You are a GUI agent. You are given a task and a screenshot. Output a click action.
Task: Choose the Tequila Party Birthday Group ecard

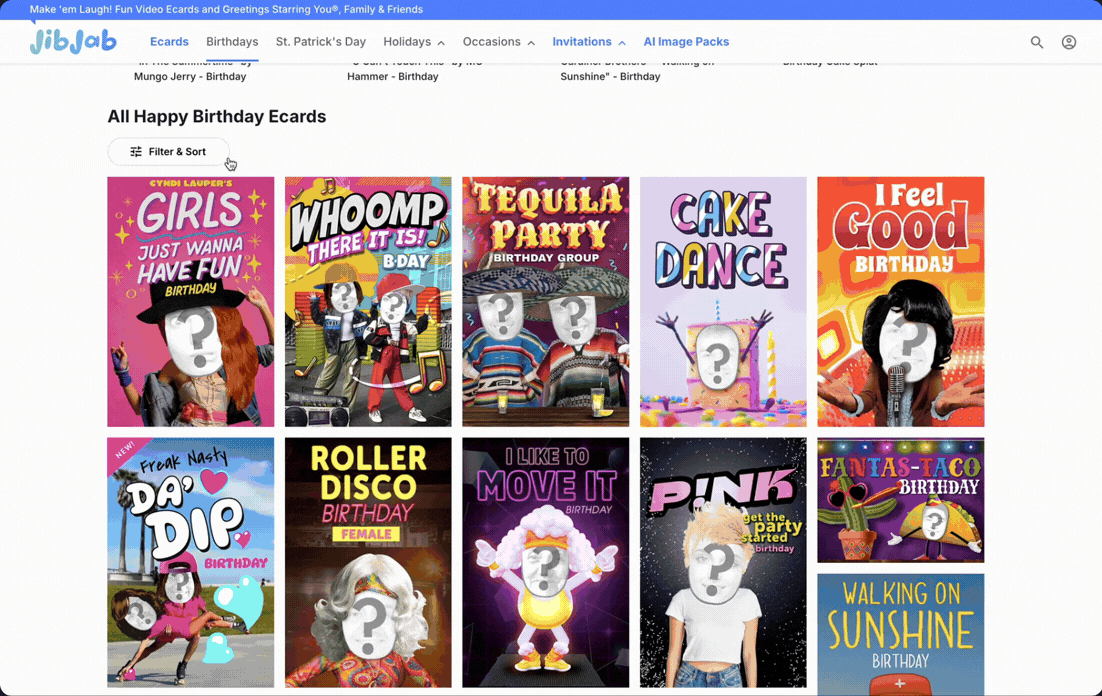click(x=545, y=302)
